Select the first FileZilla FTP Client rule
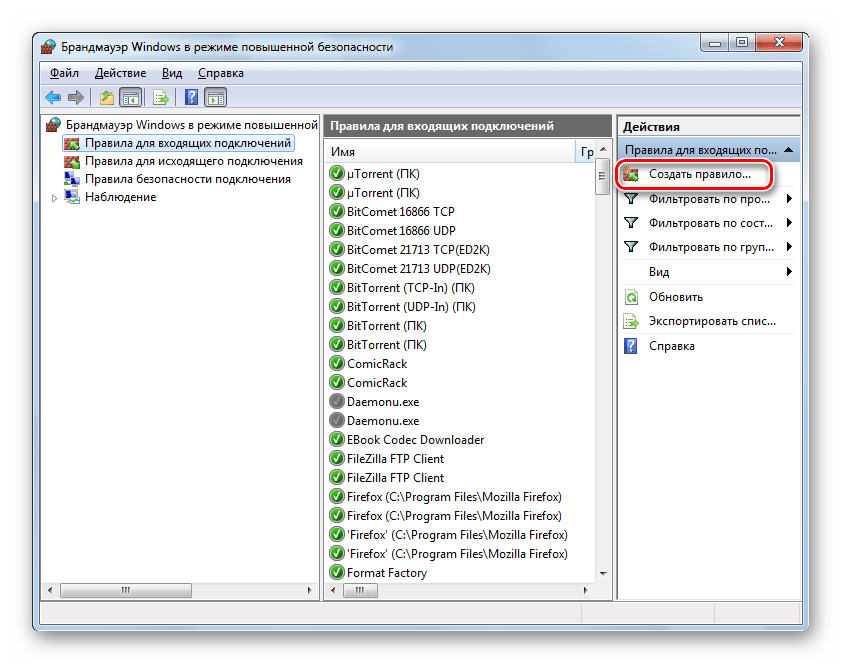This screenshot has width=842, height=664. [x=395, y=459]
